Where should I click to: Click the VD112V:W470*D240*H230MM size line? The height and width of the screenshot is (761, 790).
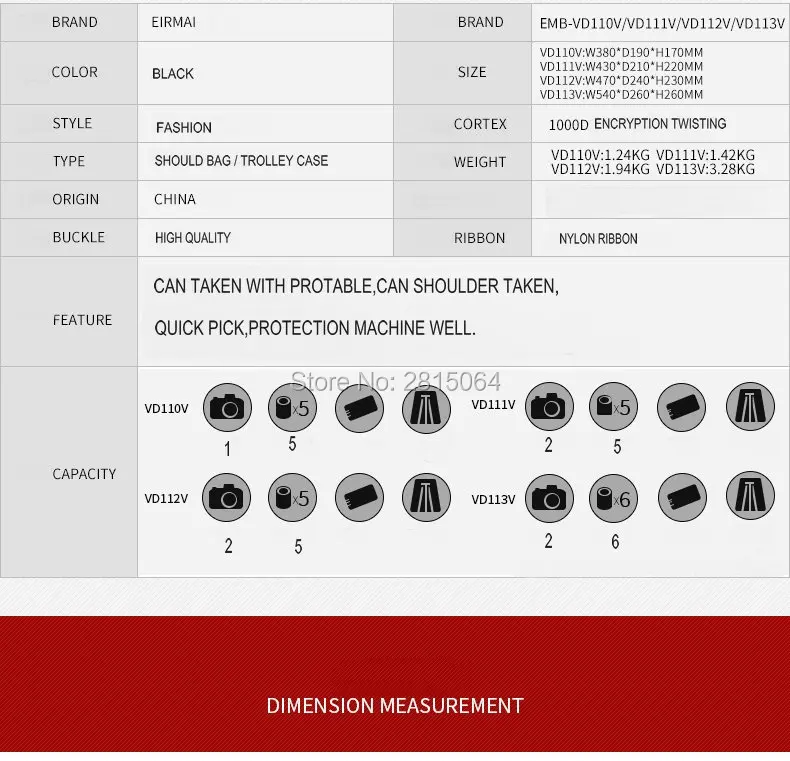[621, 81]
